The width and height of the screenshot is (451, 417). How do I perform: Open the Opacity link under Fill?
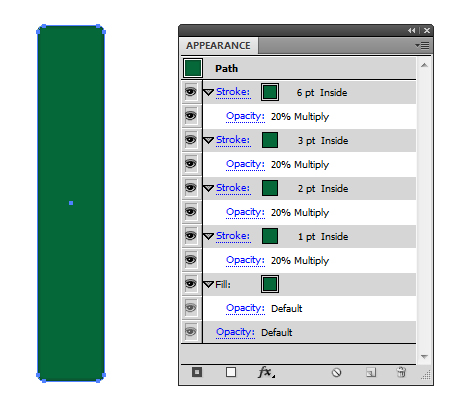(245, 308)
